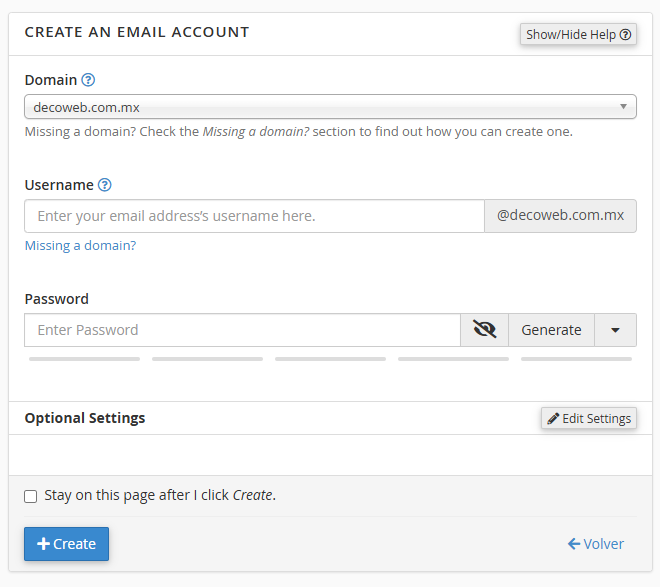This screenshot has height=587, width=660.
Task: Click the @decoweb.com.mx domain suffix label
Action: coord(560,216)
